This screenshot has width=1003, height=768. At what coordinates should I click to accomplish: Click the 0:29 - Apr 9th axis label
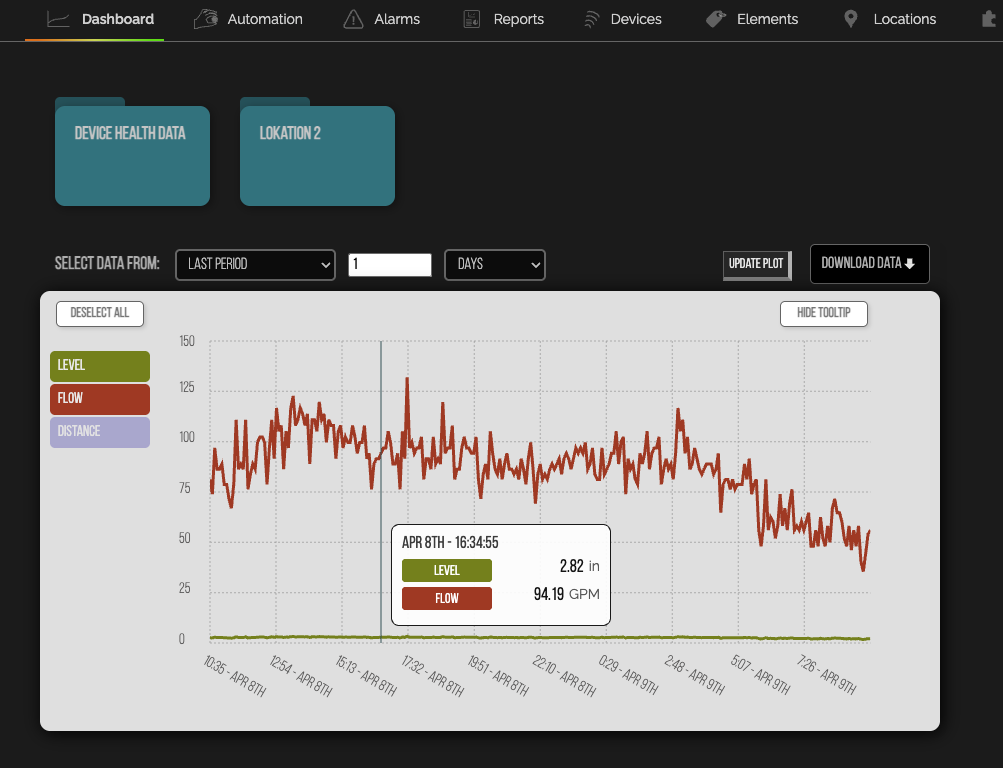point(628,674)
